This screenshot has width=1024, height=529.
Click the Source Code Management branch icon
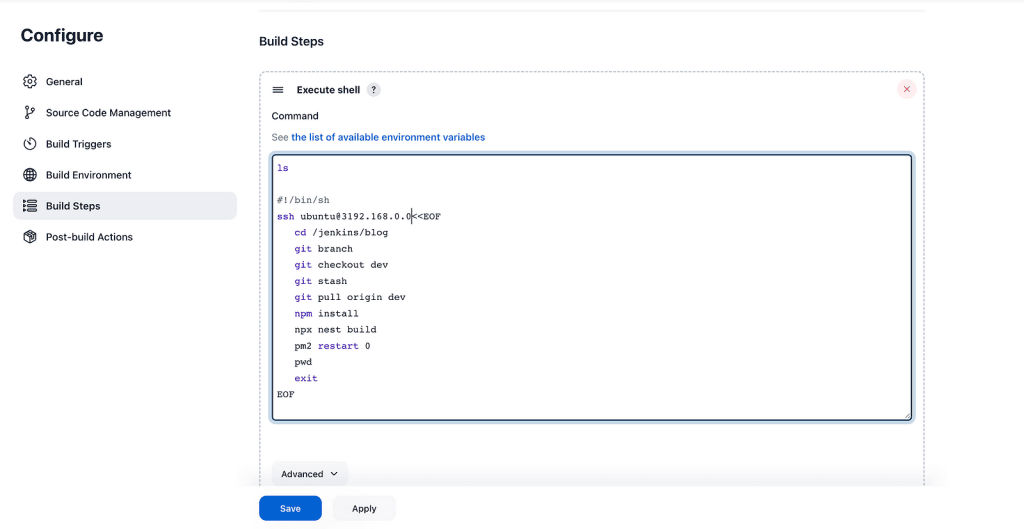point(29,112)
